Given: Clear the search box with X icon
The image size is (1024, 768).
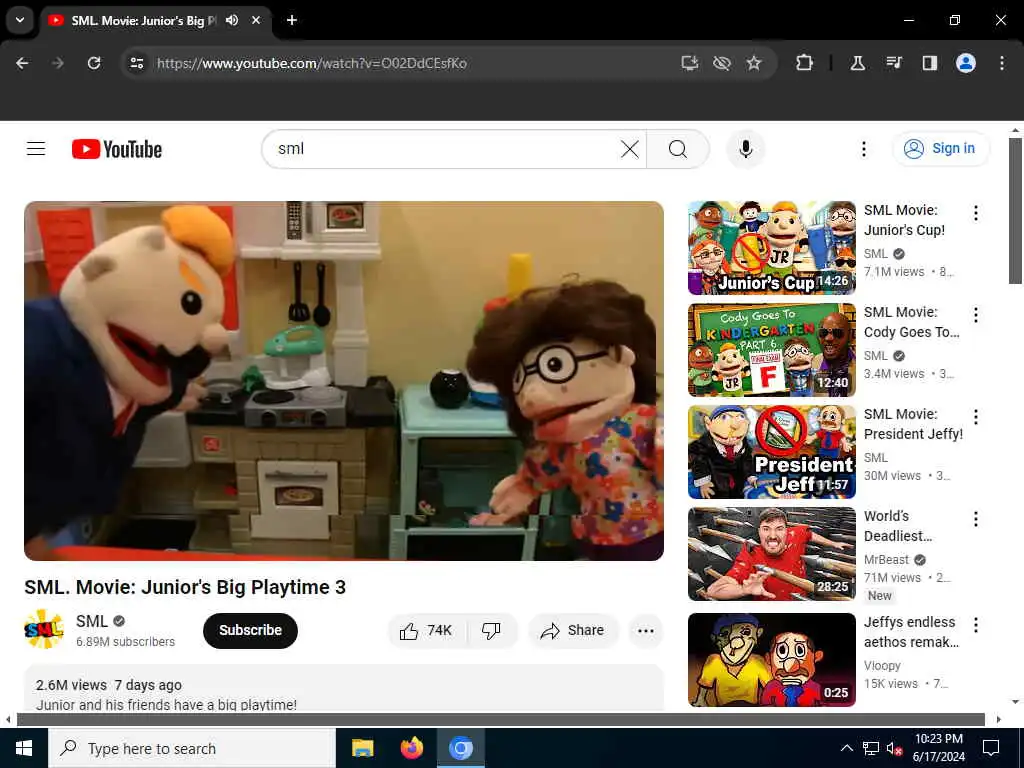Looking at the screenshot, I should (630, 149).
